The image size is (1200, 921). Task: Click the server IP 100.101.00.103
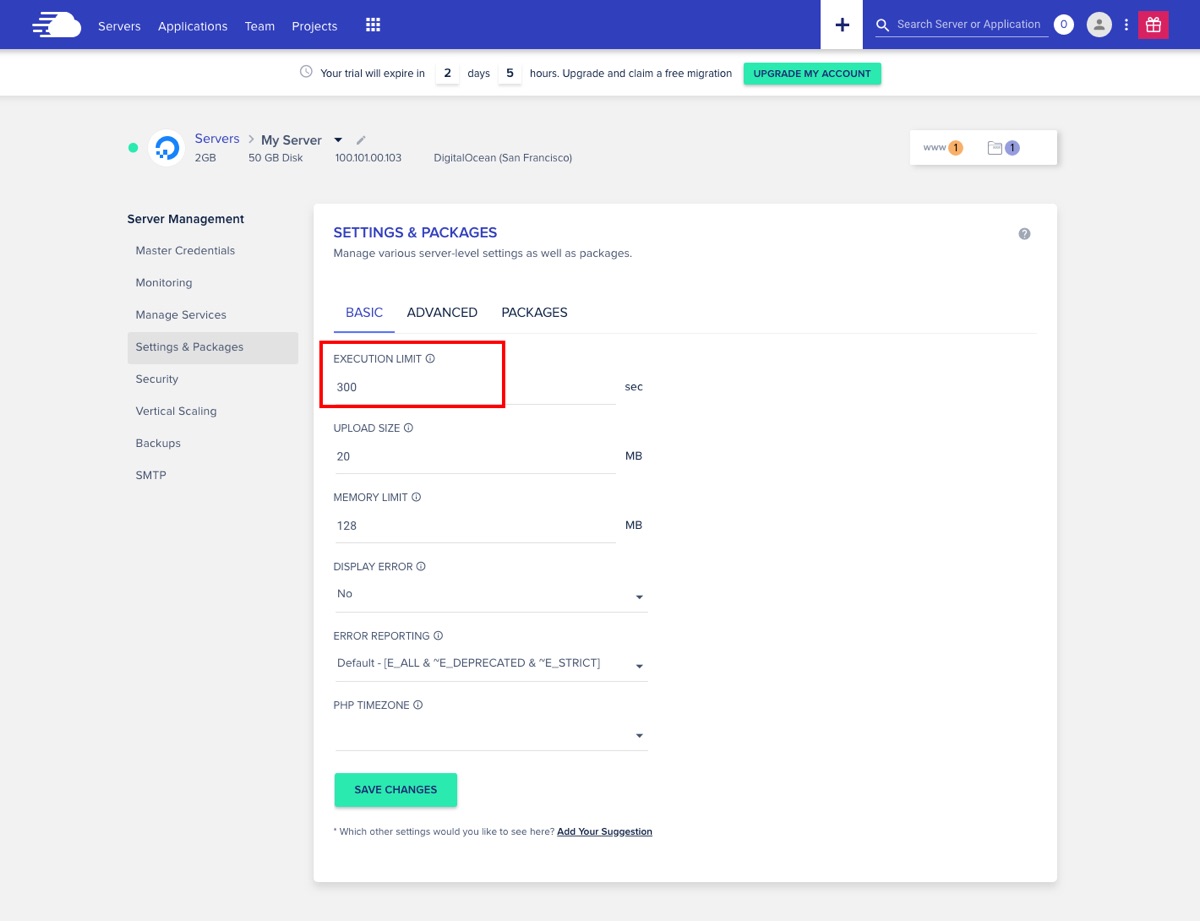click(368, 158)
